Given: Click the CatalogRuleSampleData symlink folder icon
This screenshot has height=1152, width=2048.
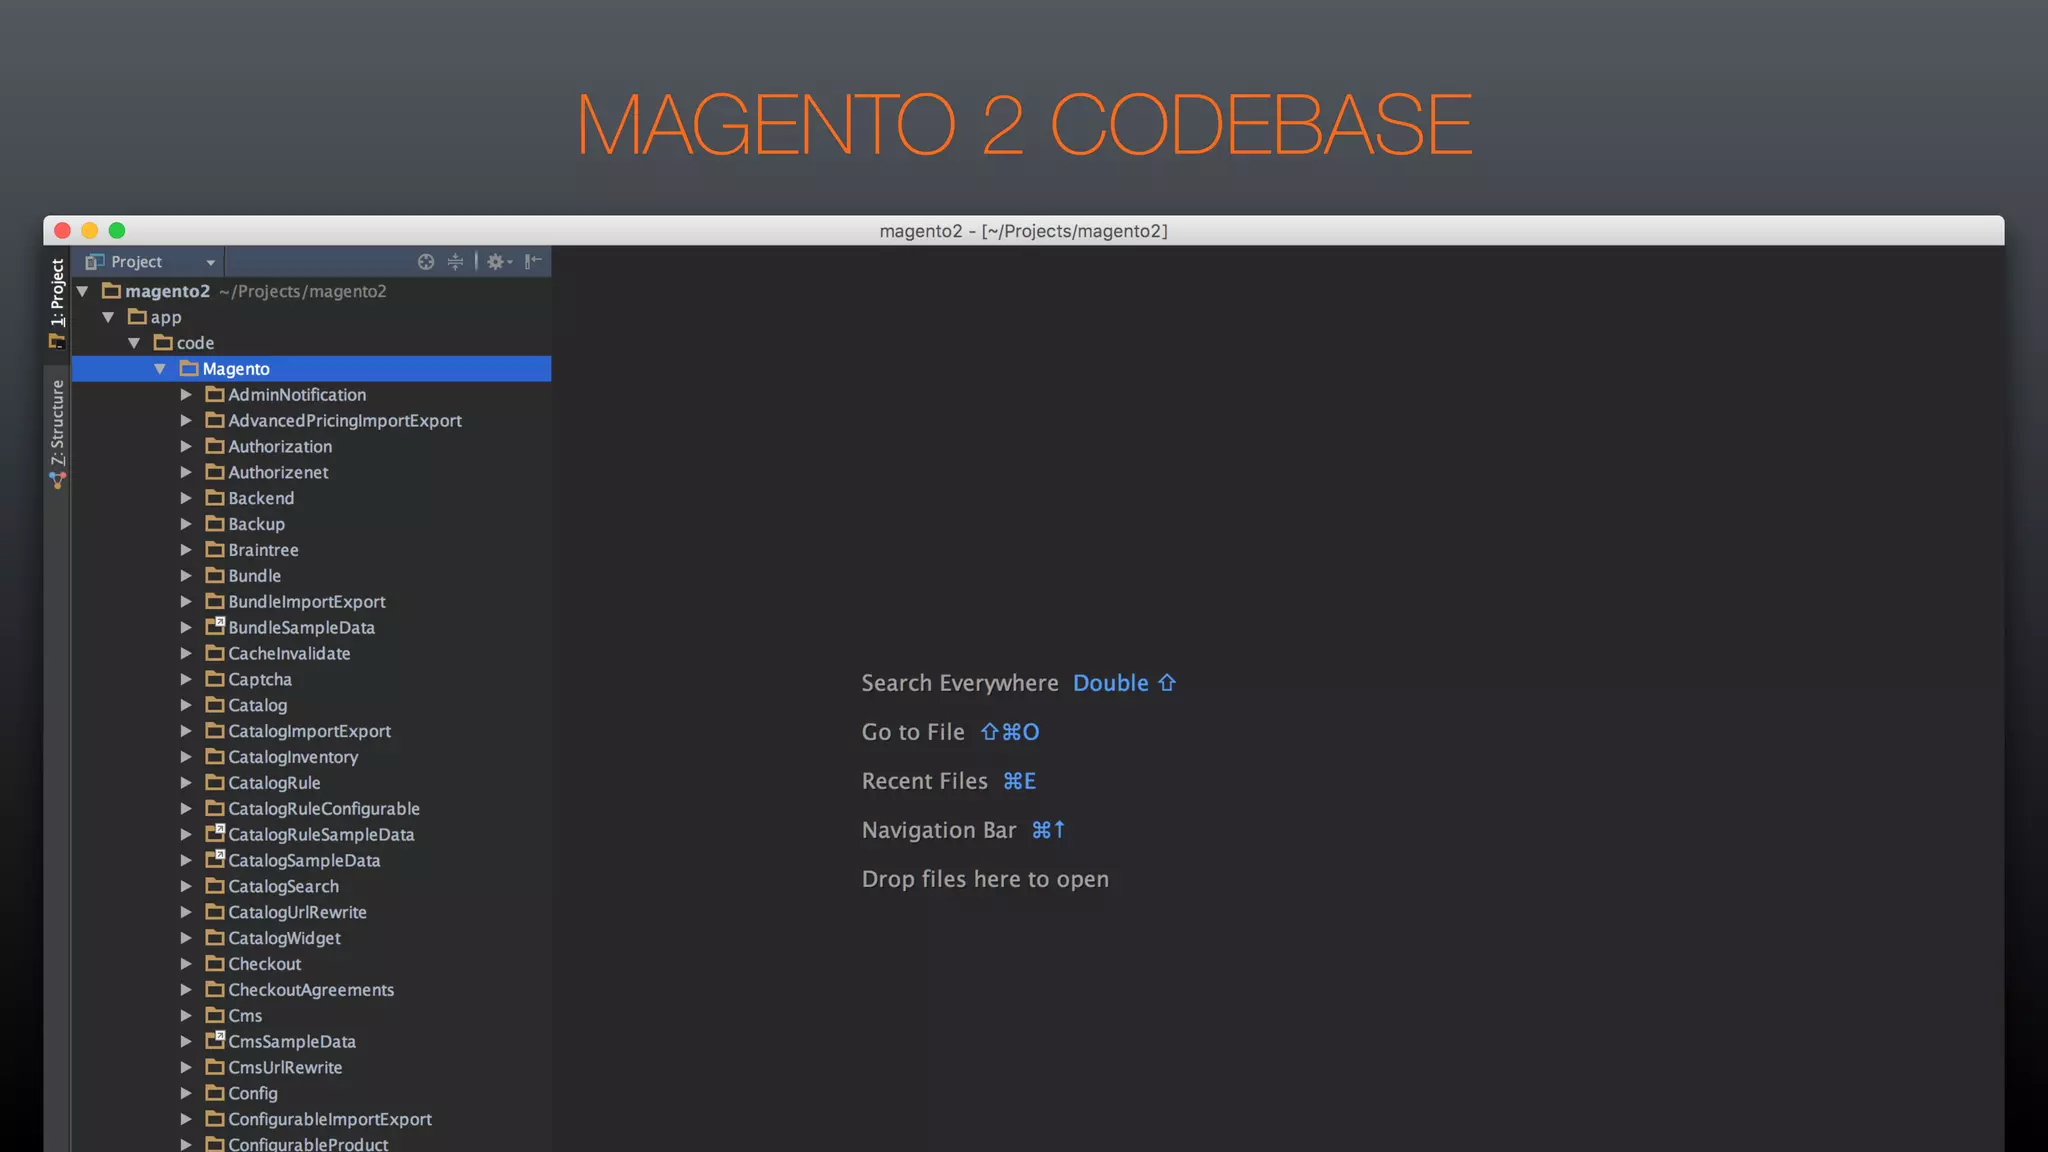Looking at the screenshot, I should tap(215, 833).
